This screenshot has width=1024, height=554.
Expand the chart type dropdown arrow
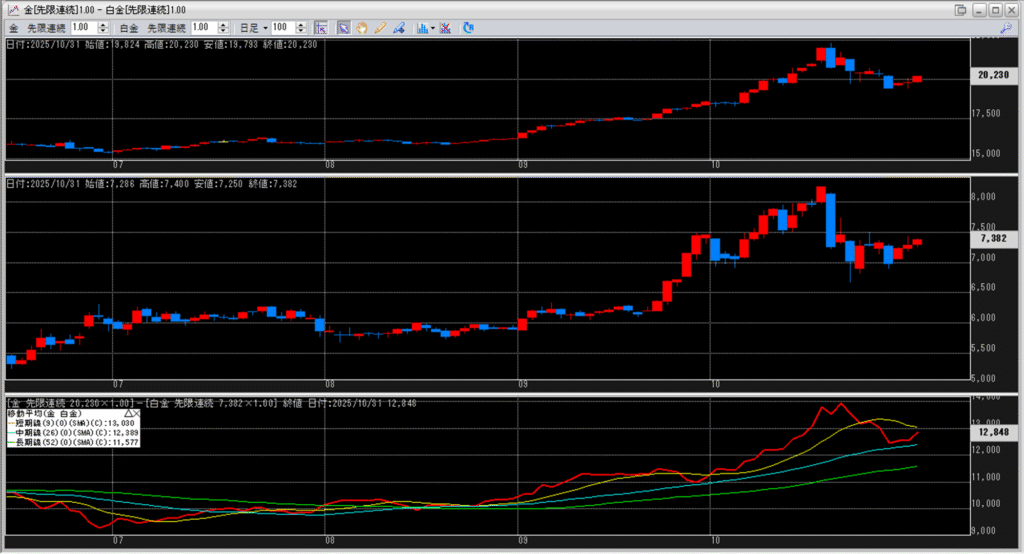432,27
